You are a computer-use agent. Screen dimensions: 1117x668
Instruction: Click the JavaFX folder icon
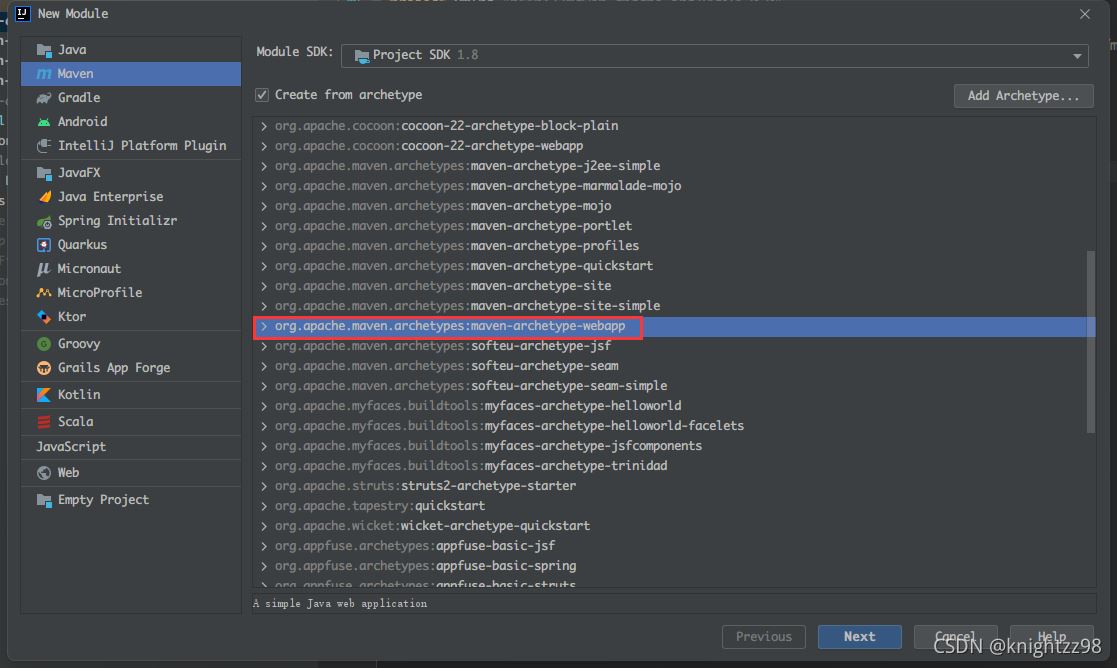(44, 173)
